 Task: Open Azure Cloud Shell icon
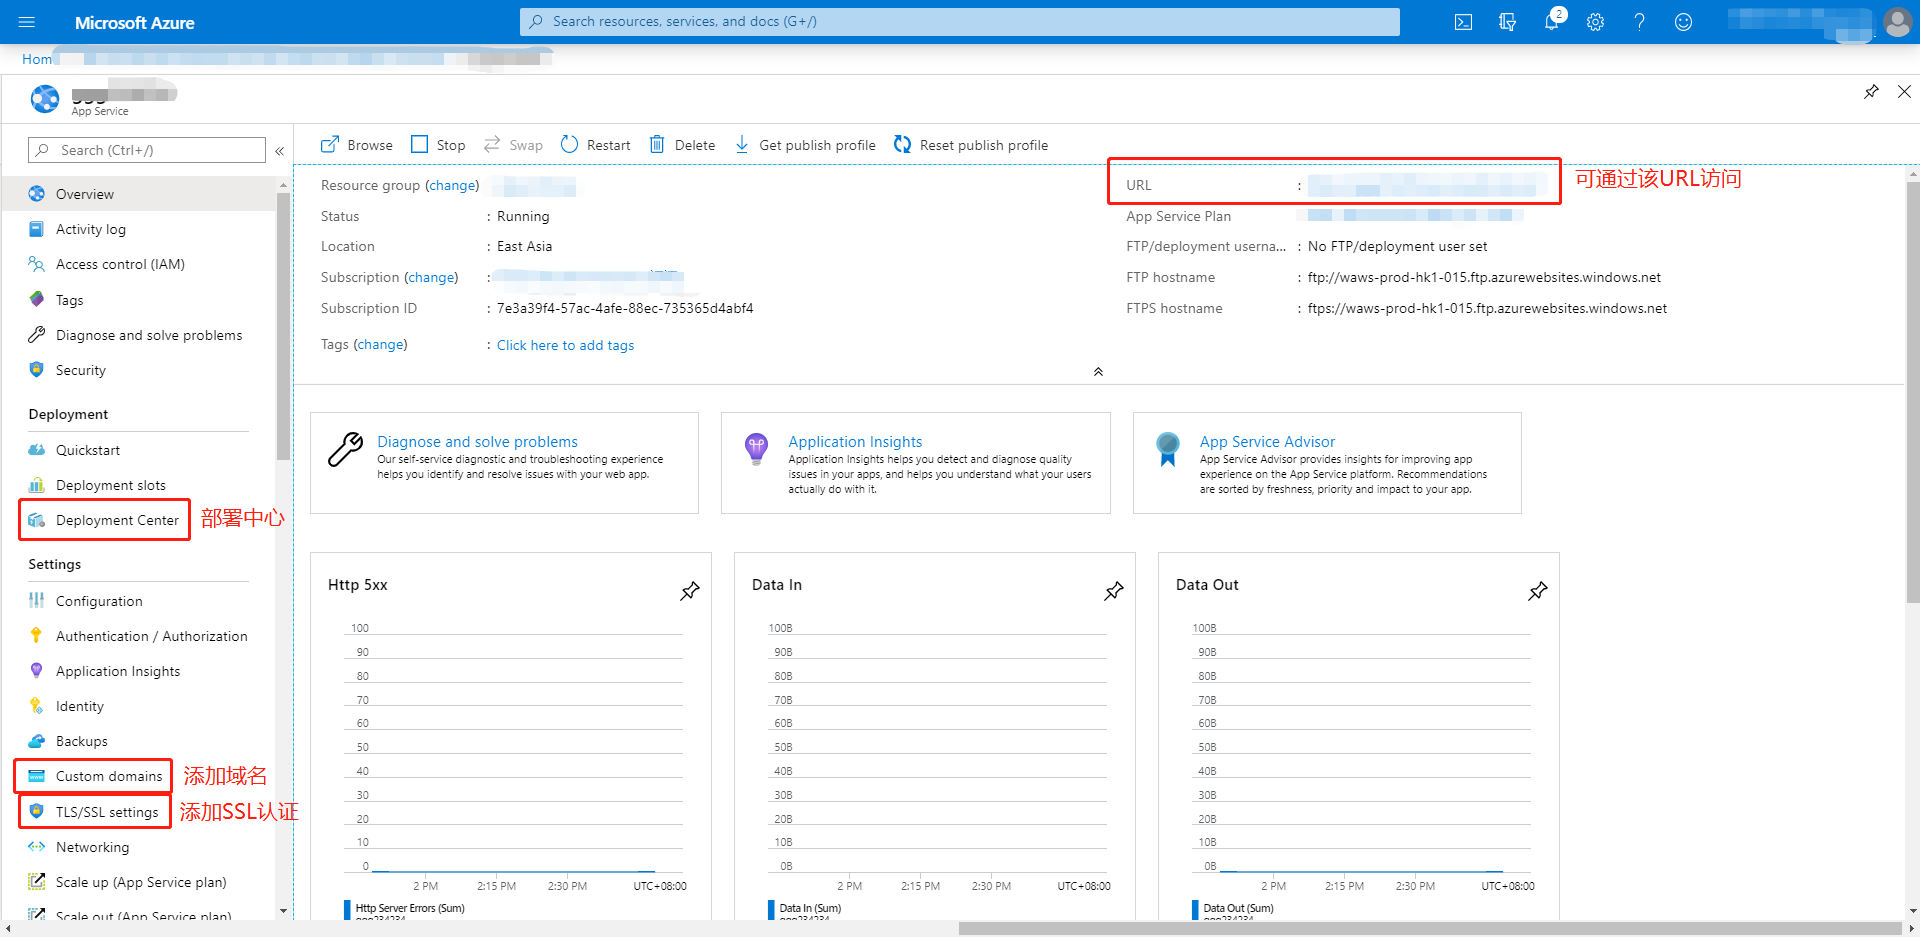click(x=1463, y=22)
